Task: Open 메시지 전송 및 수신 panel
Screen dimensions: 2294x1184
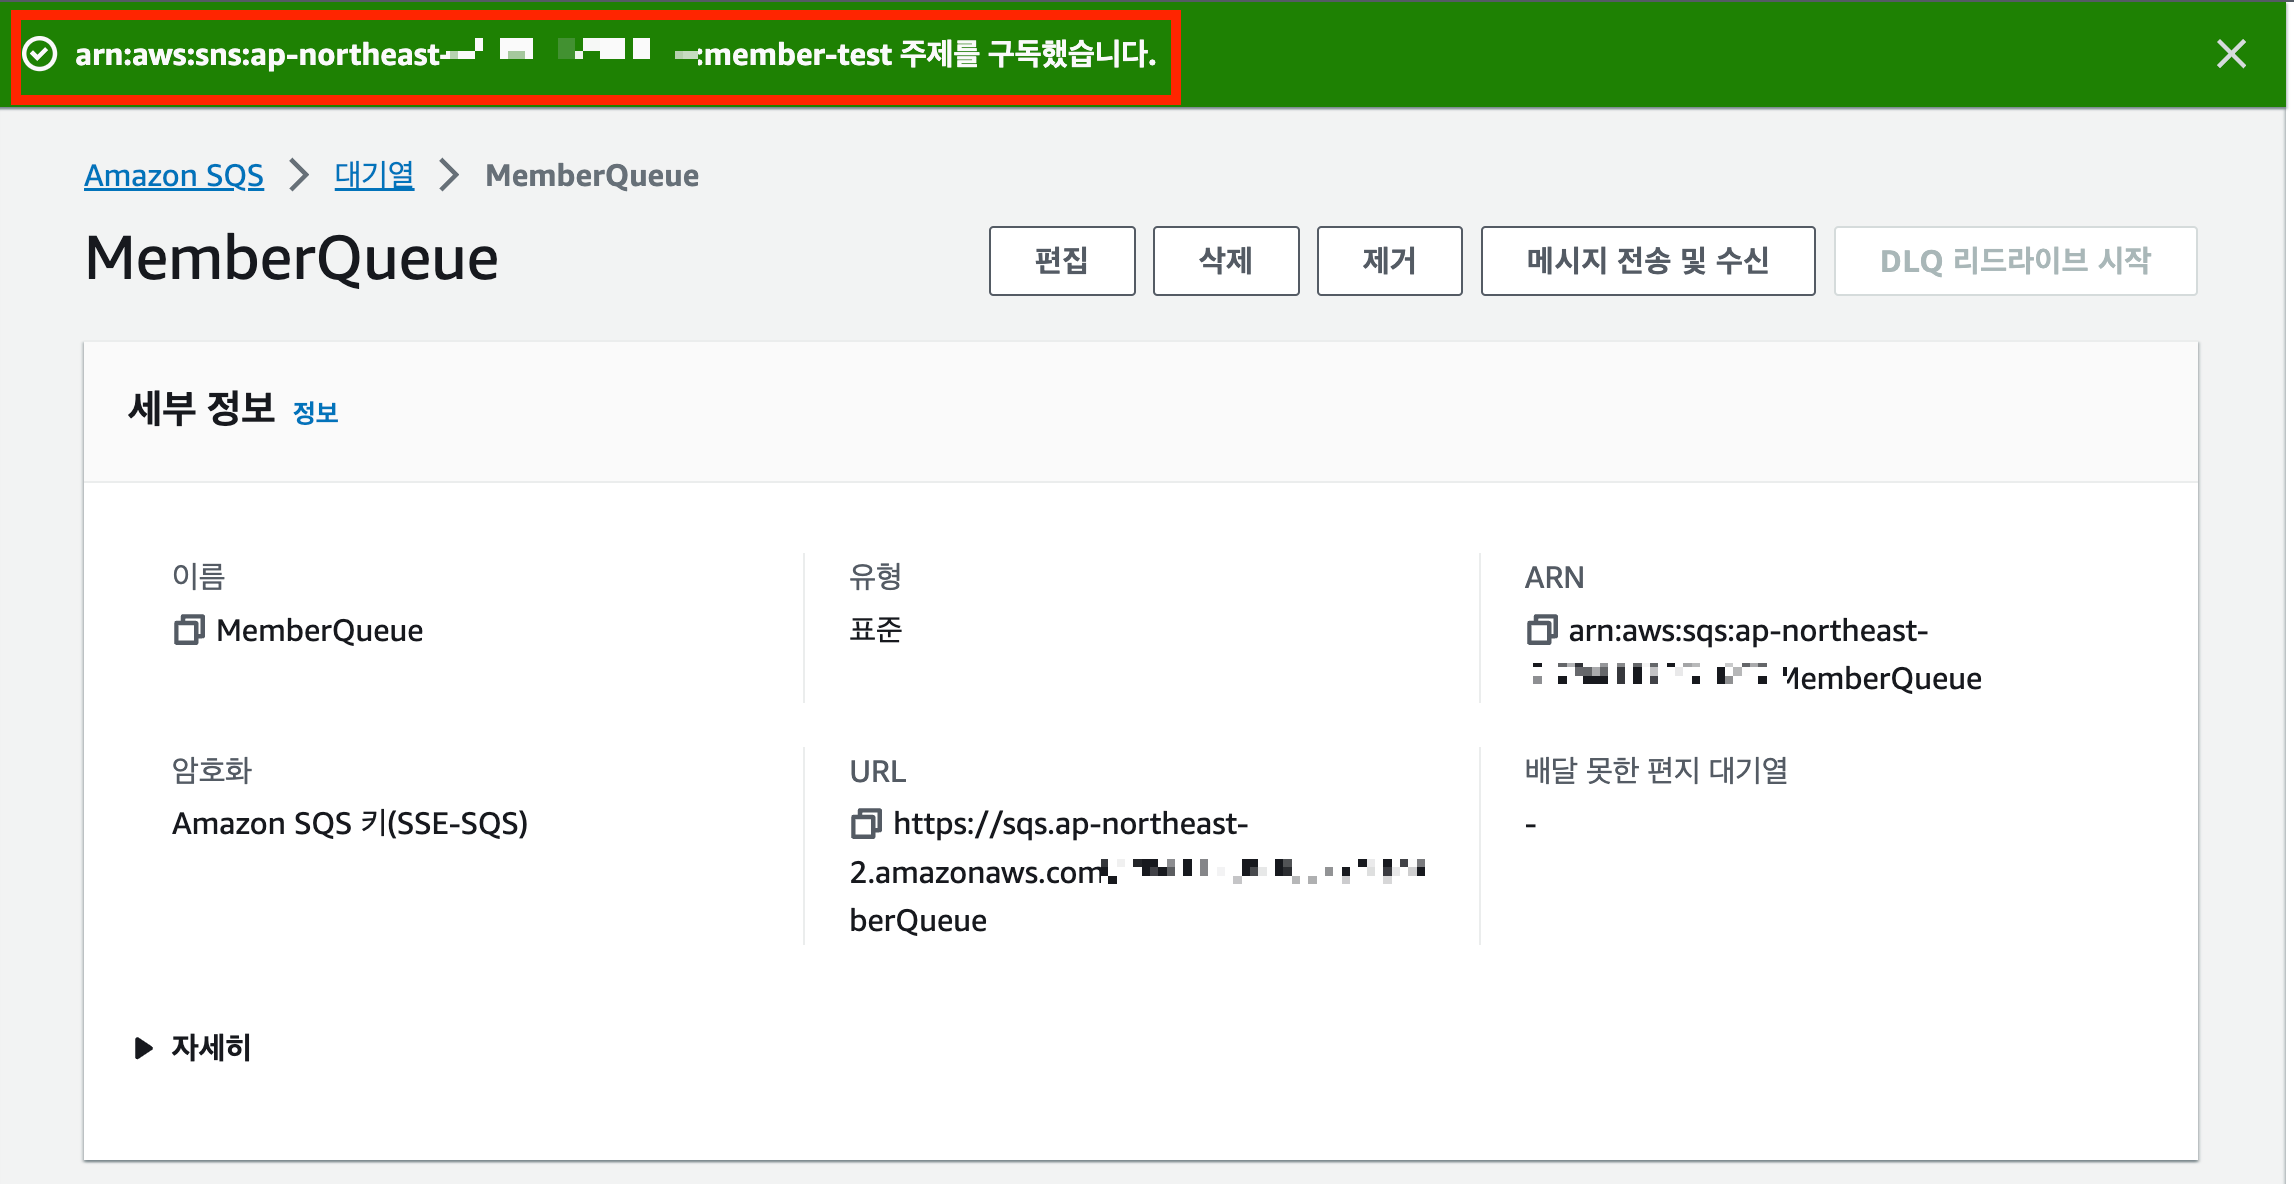Action: click(1647, 261)
